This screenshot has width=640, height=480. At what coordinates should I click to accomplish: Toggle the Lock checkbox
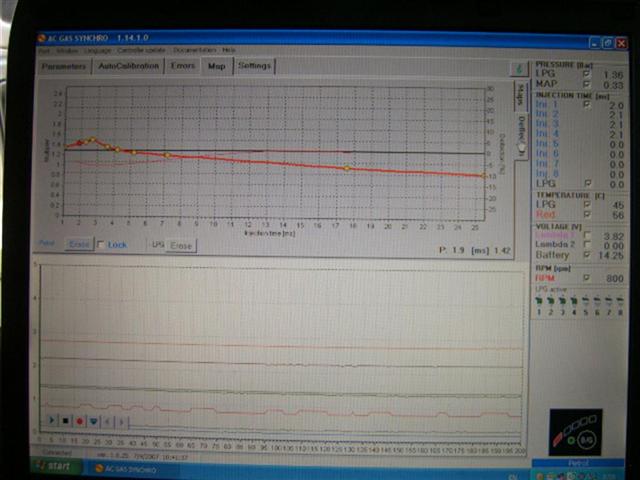click(101, 244)
